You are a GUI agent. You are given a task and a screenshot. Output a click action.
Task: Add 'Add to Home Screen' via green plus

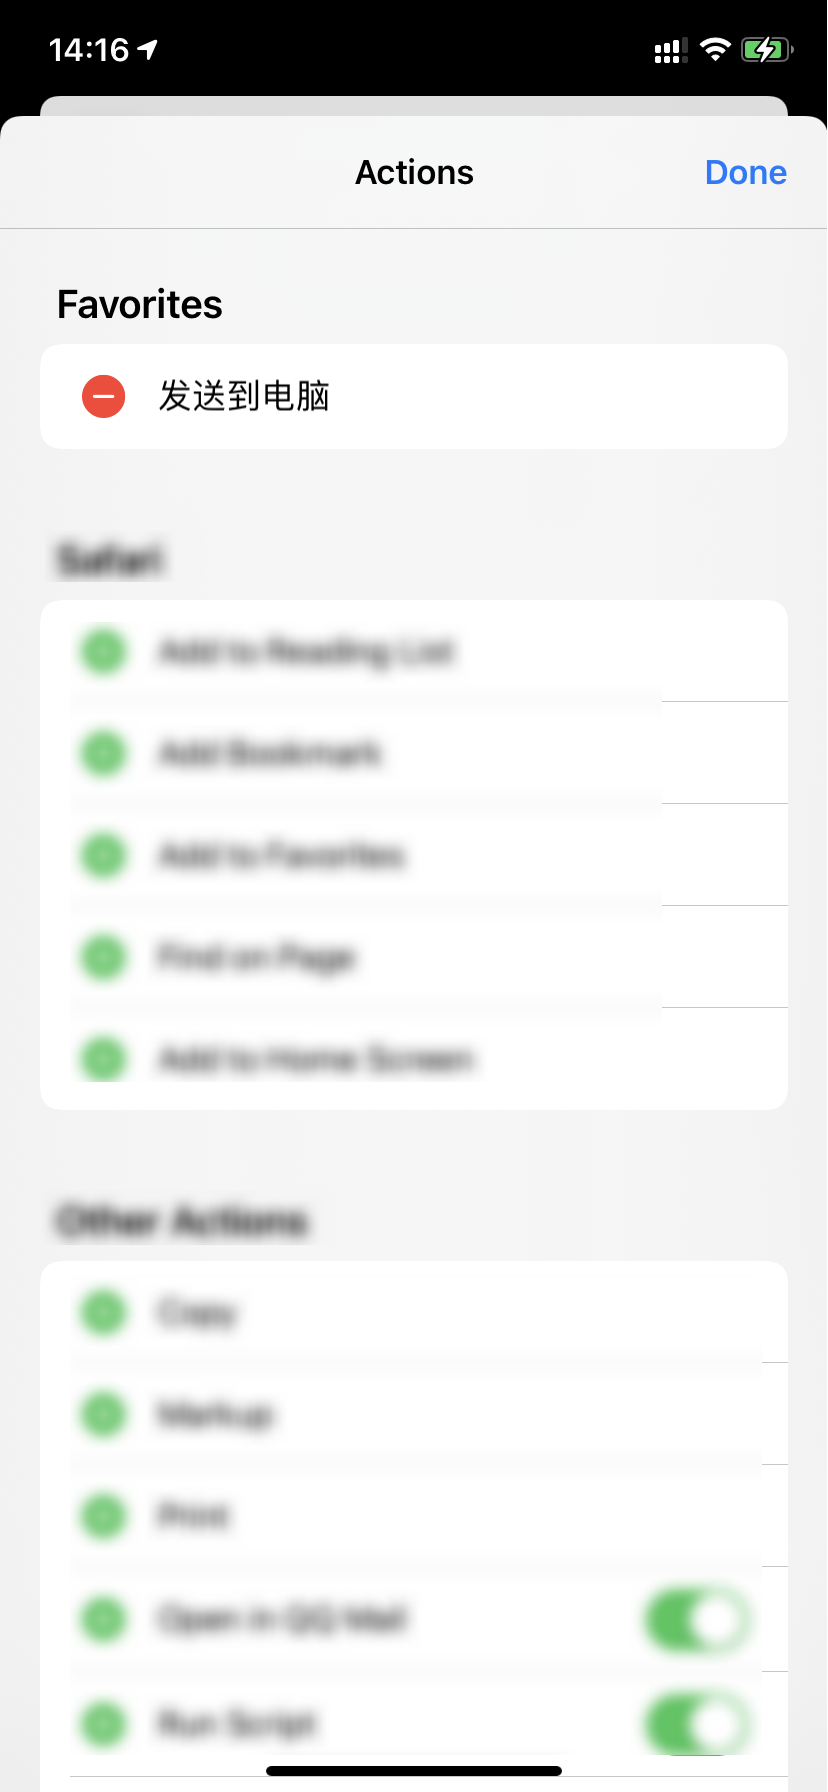(x=104, y=1059)
